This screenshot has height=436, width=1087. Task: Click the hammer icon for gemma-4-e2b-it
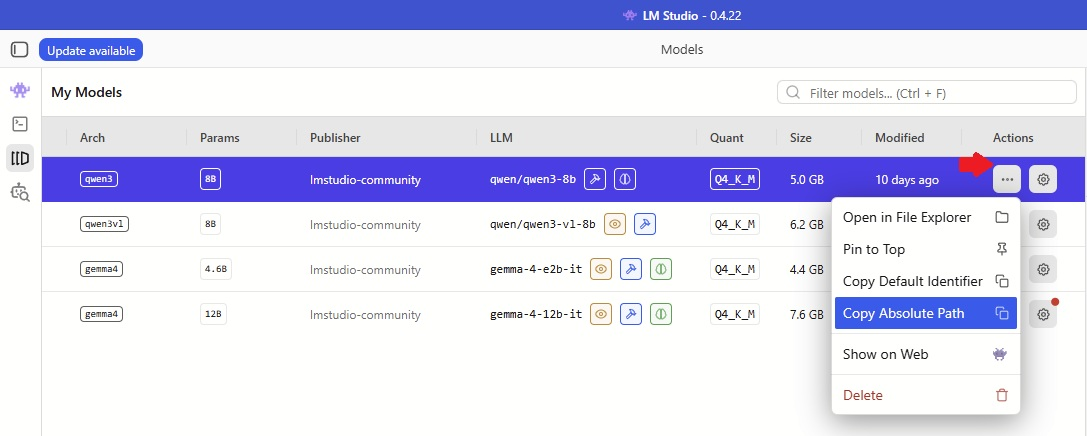(631, 270)
